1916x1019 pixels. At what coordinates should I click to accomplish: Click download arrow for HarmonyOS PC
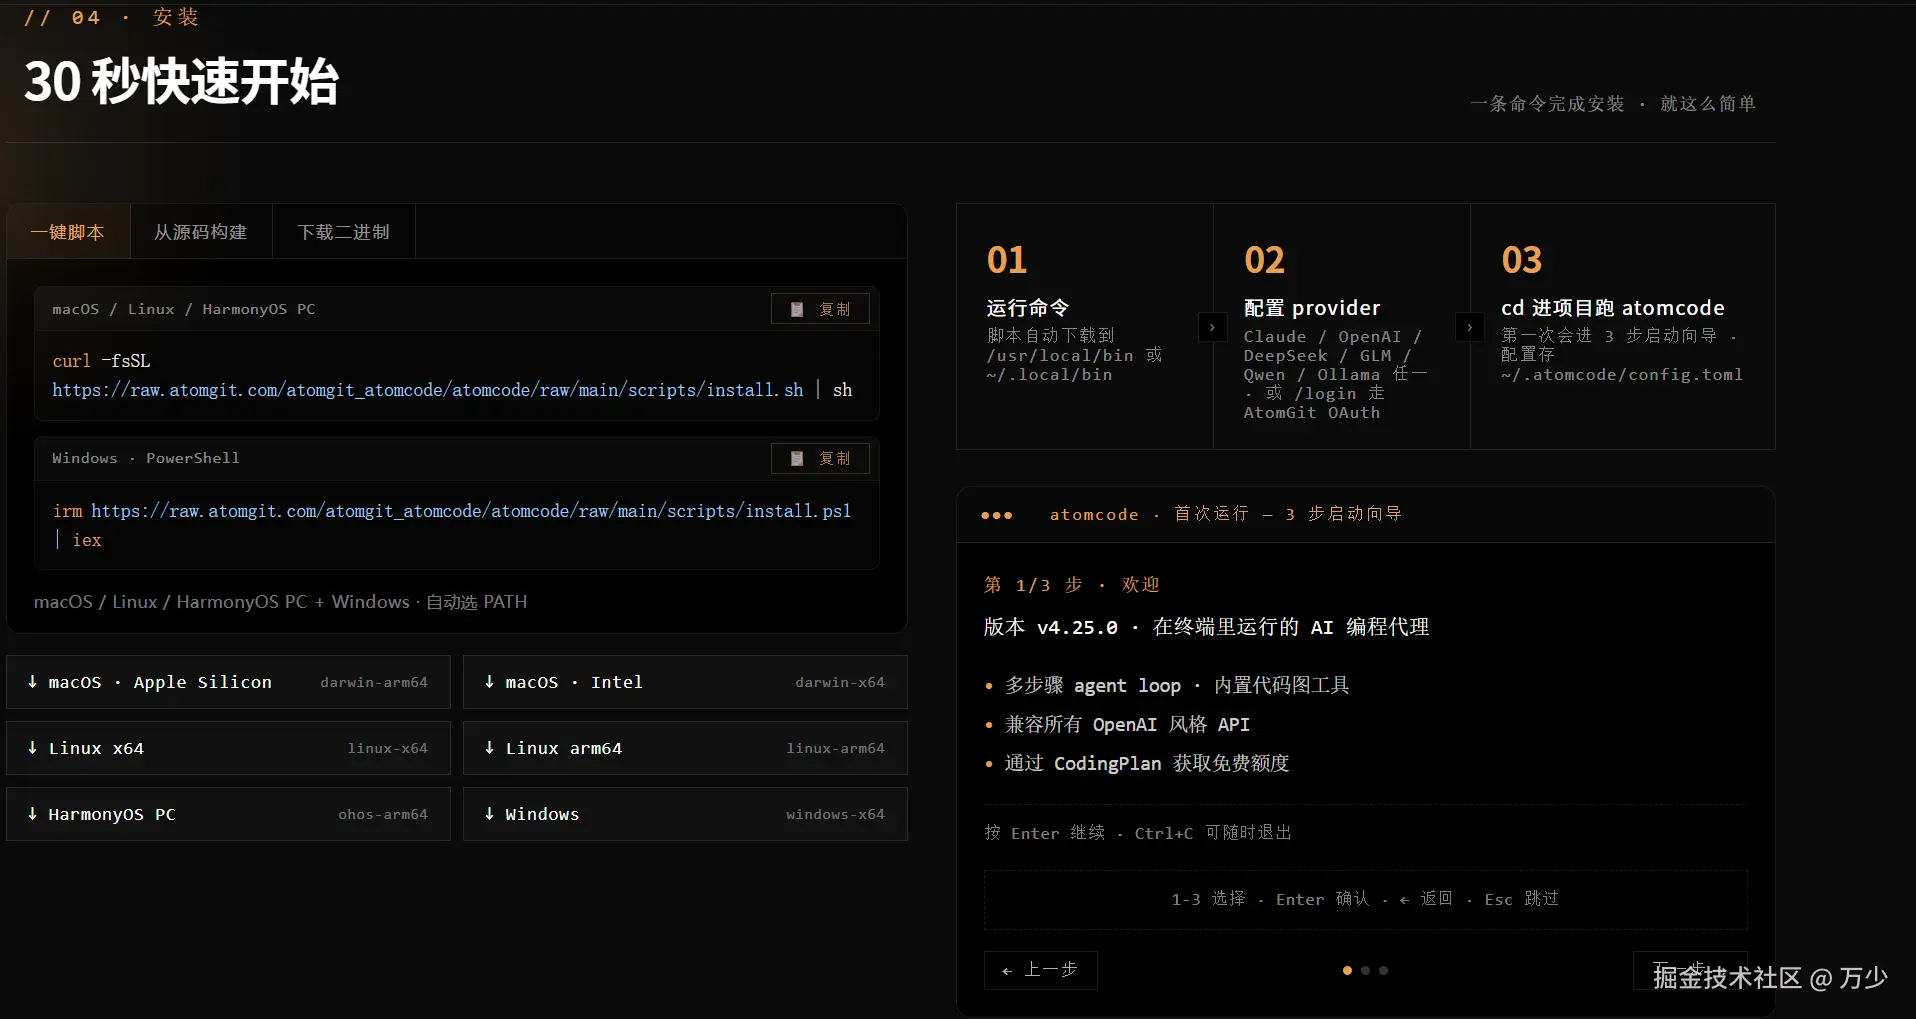tap(32, 814)
